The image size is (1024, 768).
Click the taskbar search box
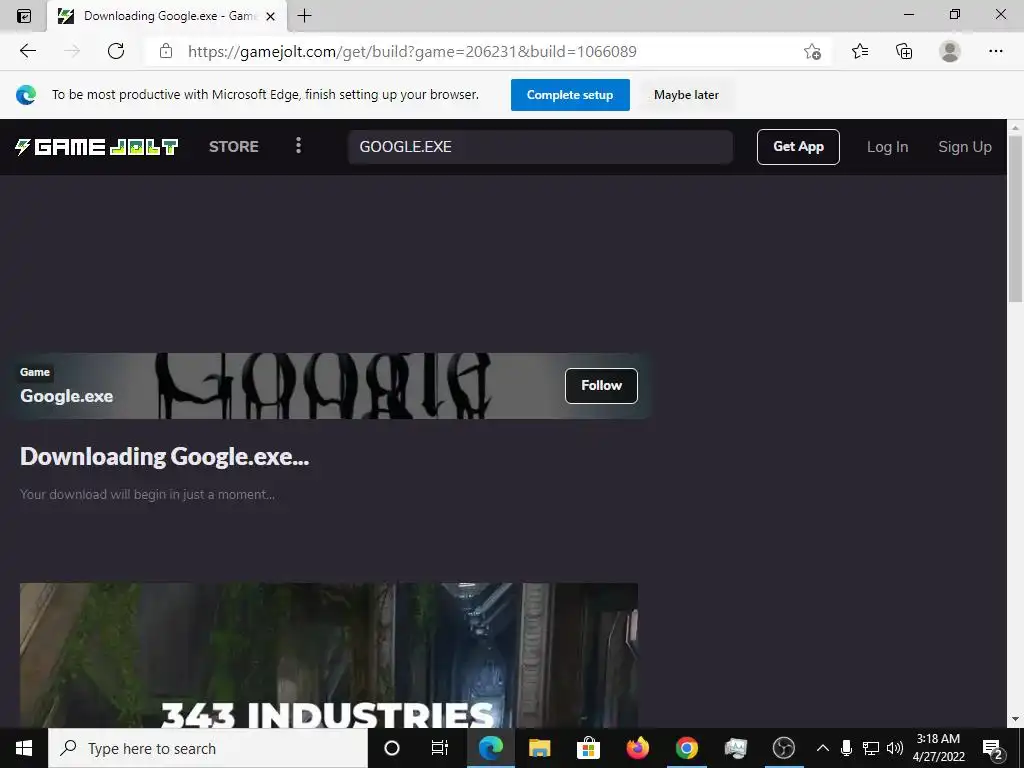(208, 748)
